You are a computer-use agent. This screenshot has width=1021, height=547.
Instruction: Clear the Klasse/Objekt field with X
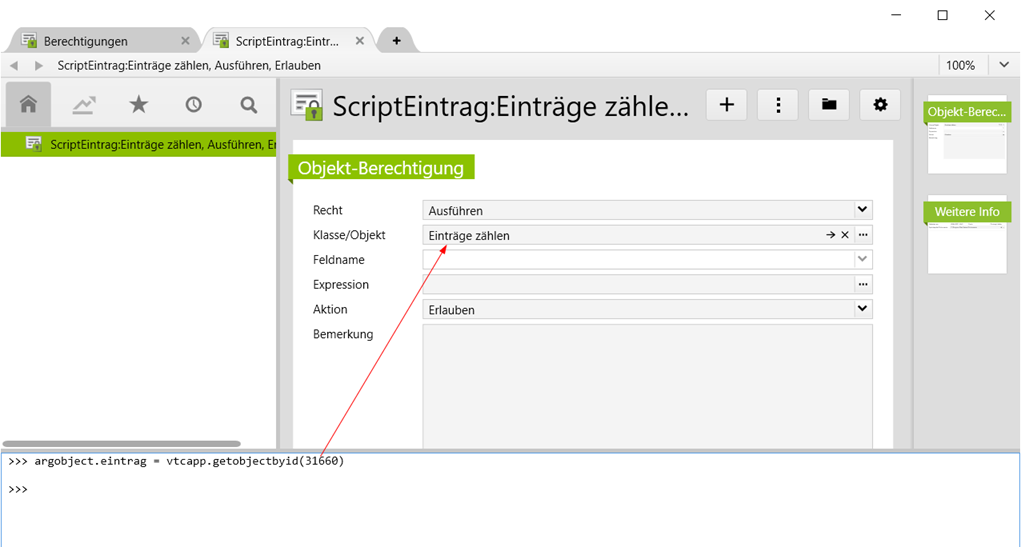pos(845,235)
